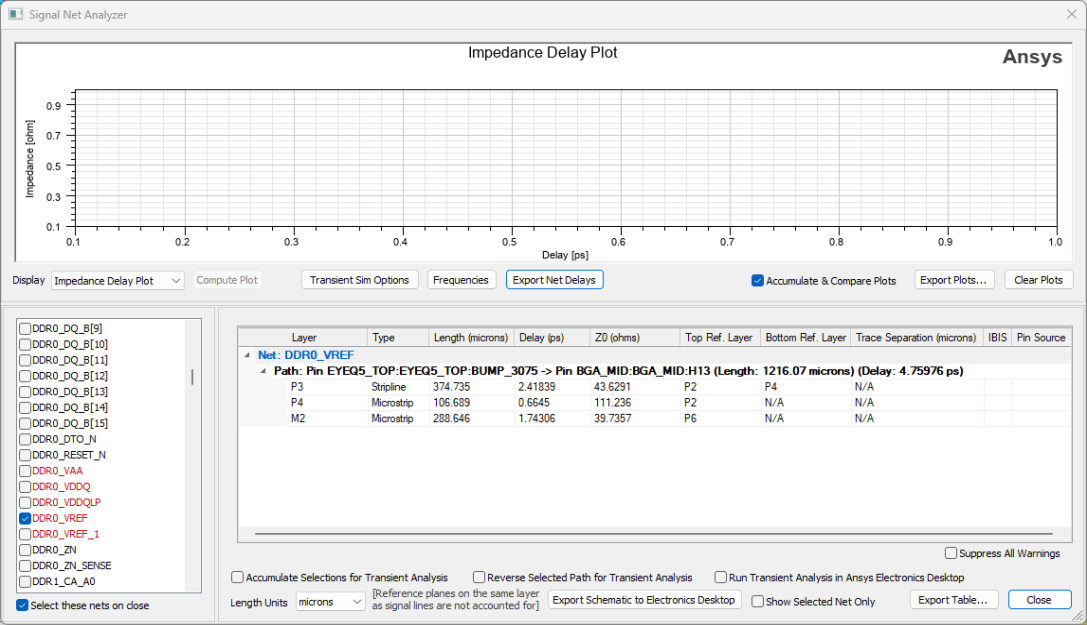
Task: Click the Signal Net Analyzer title bar icon
Action: pos(14,14)
